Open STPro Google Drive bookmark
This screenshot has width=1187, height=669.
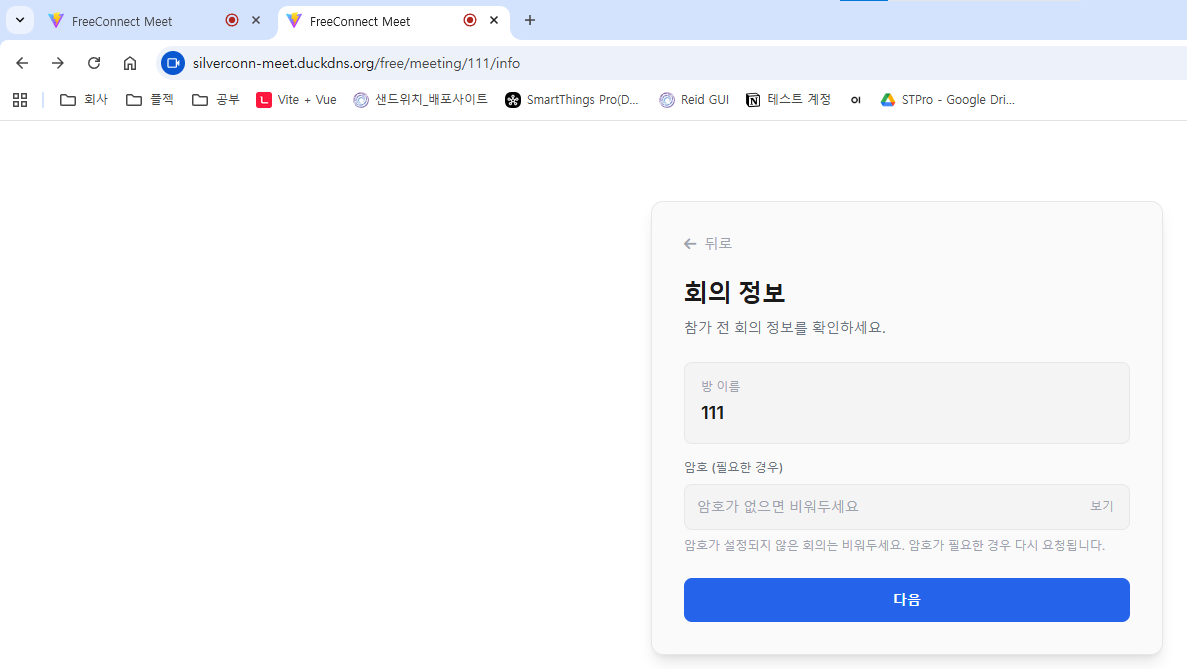(947, 100)
